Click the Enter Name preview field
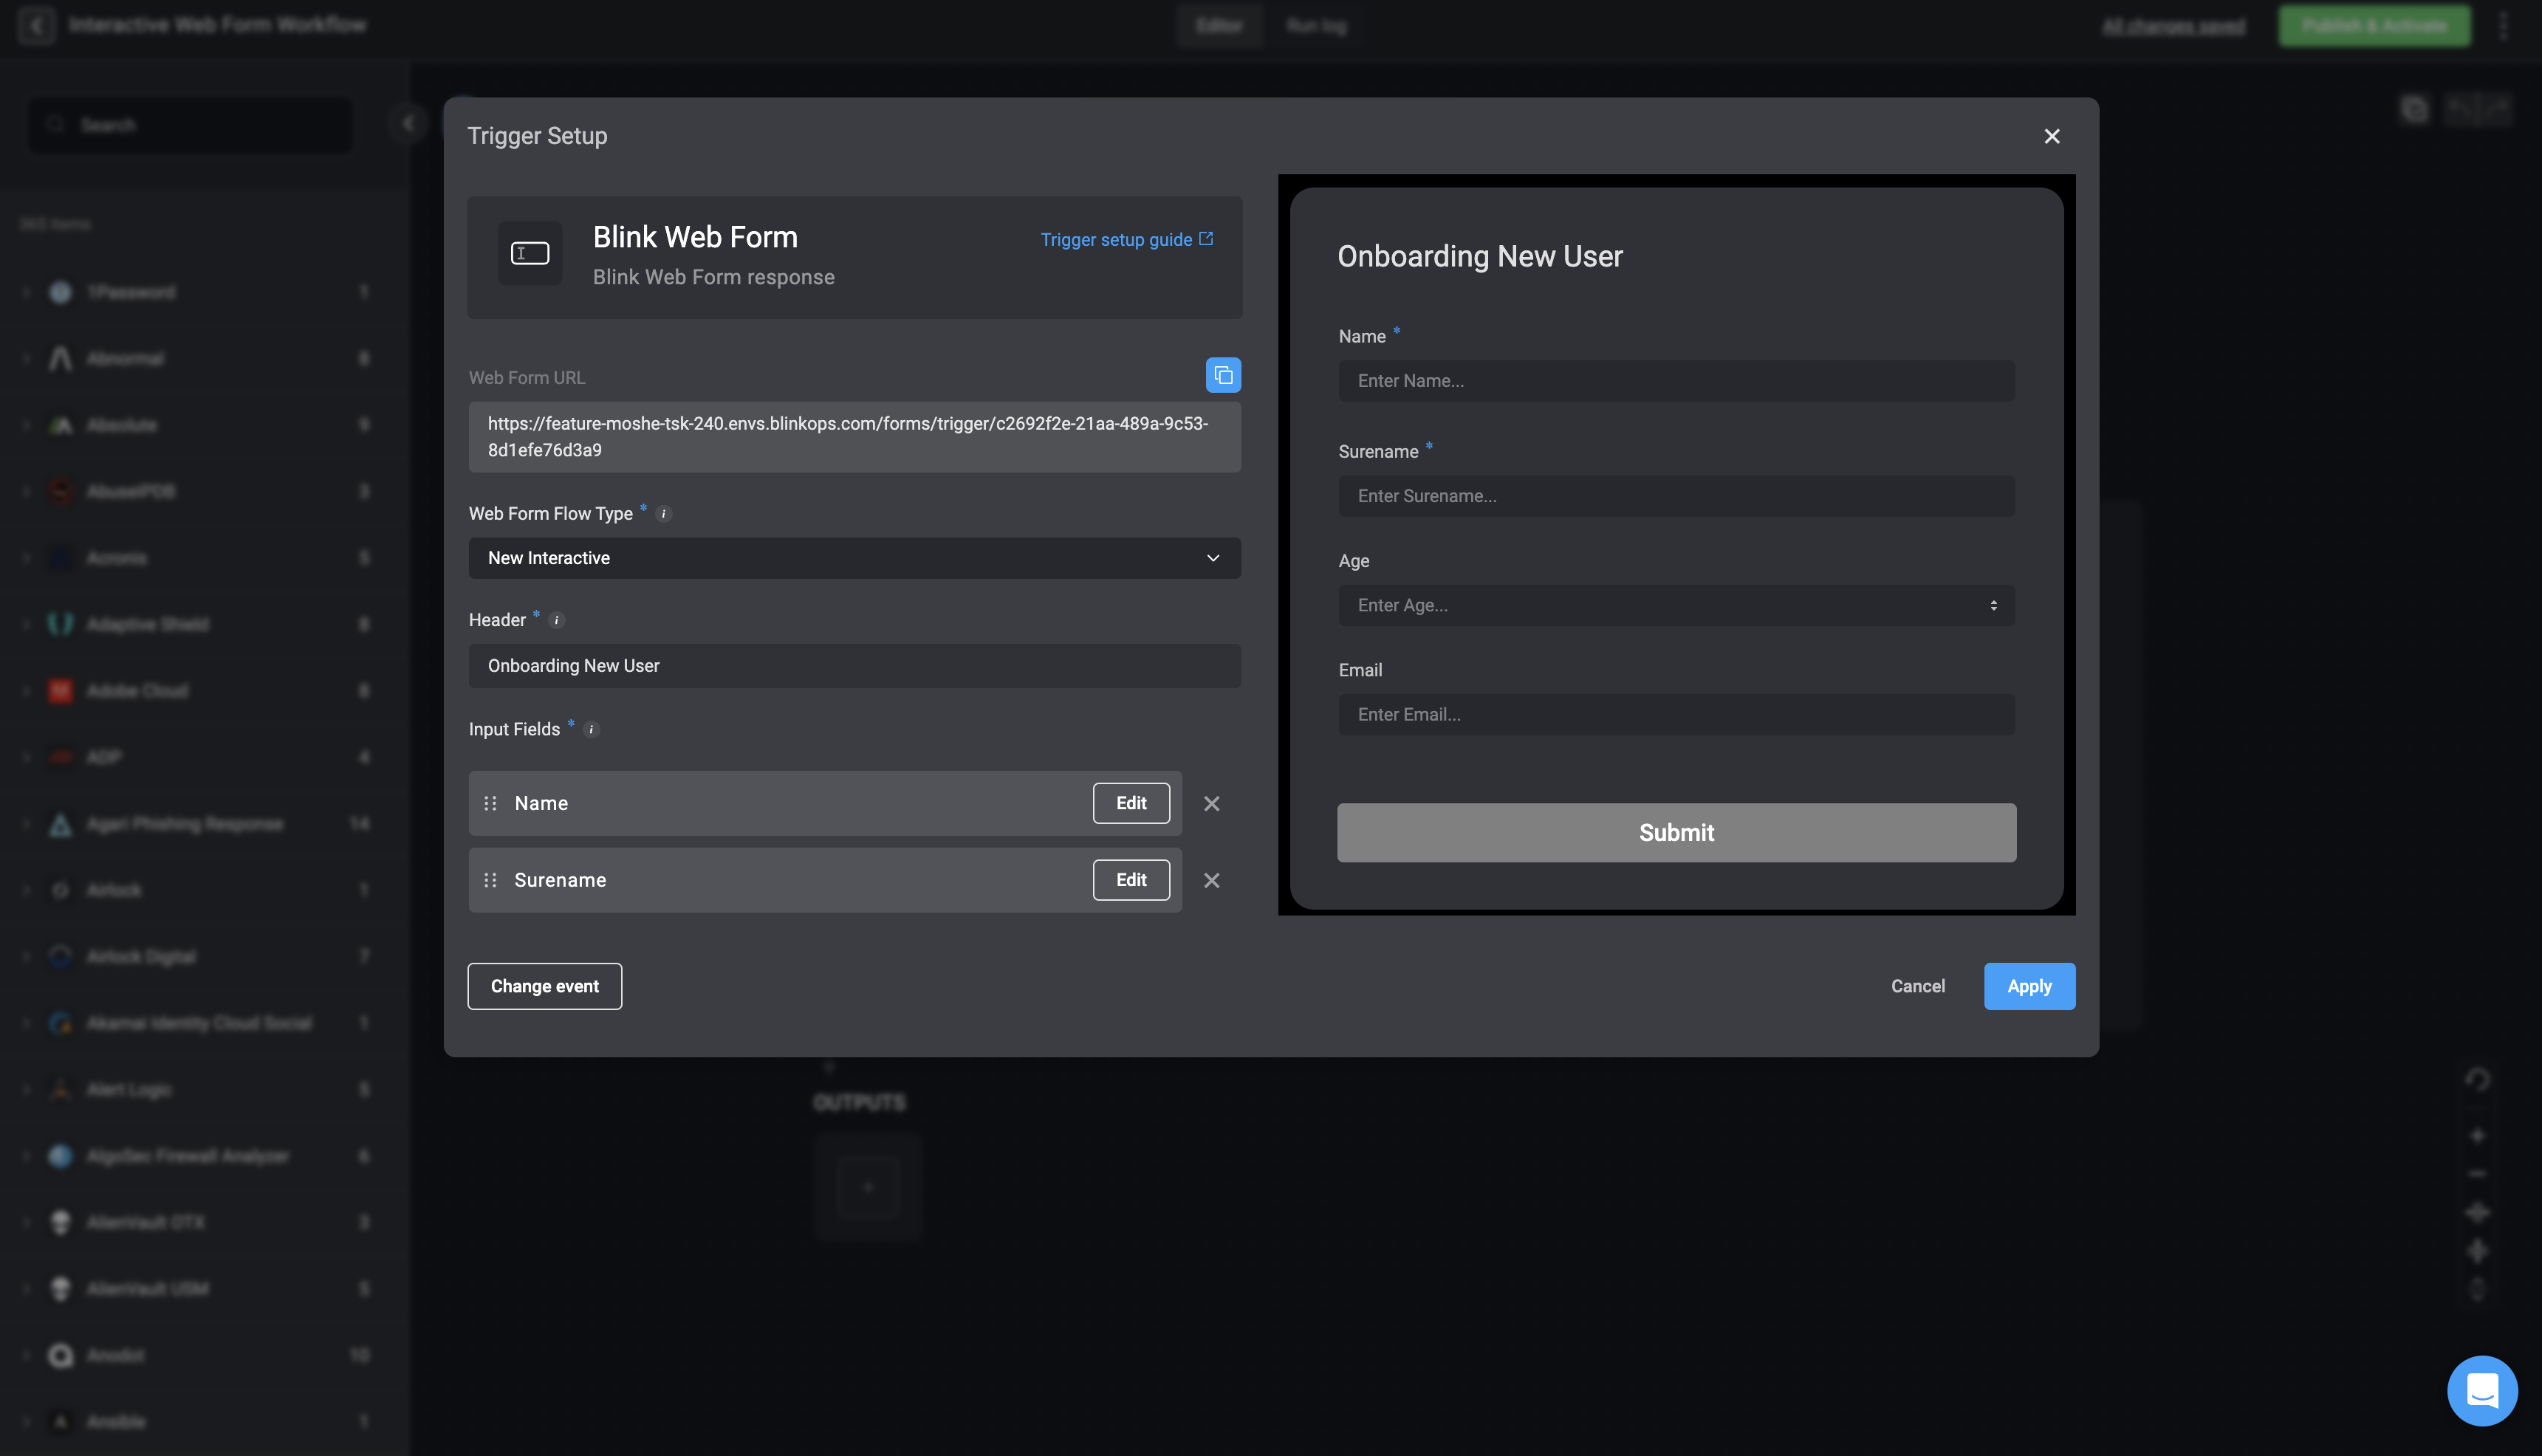Image resolution: width=2542 pixels, height=1456 pixels. [x=1676, y=381]
